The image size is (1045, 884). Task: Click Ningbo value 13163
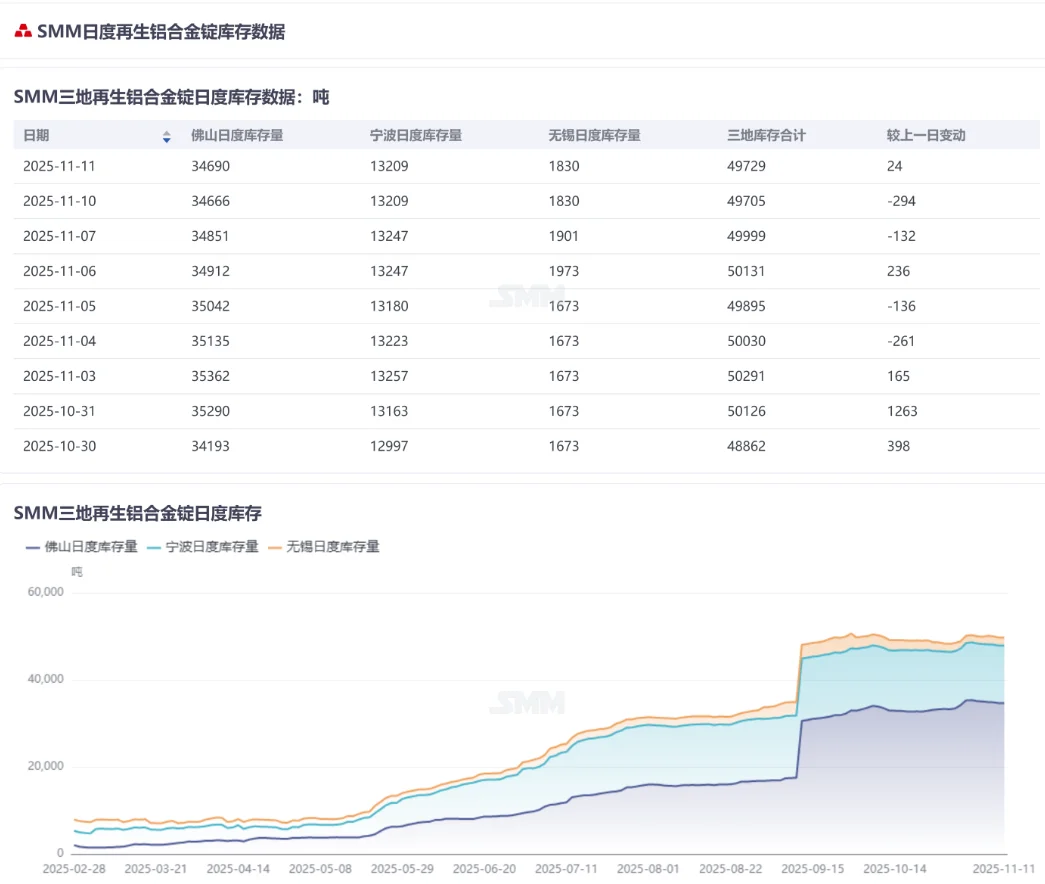pyautogui.click(x=389, y=411)
